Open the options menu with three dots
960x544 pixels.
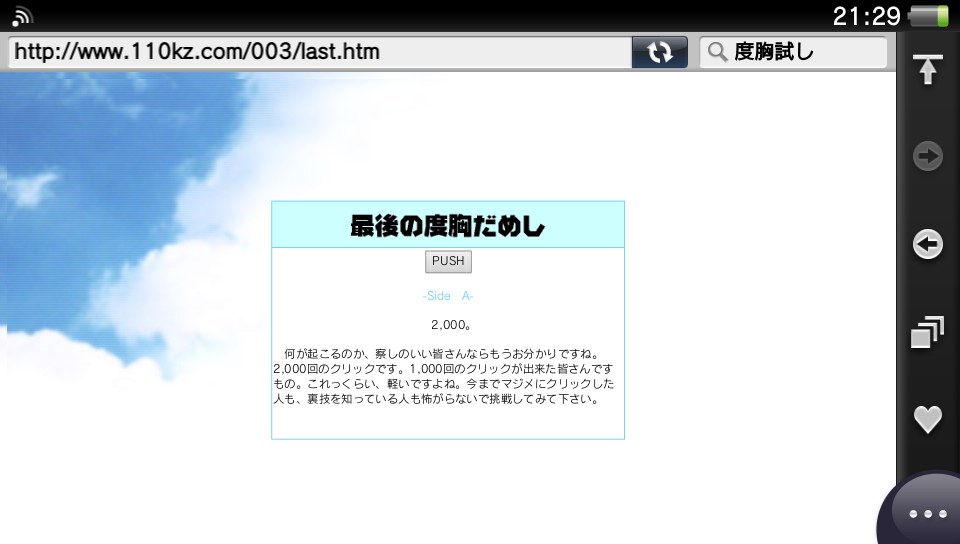pyautogui.click(x=928, y=514)
